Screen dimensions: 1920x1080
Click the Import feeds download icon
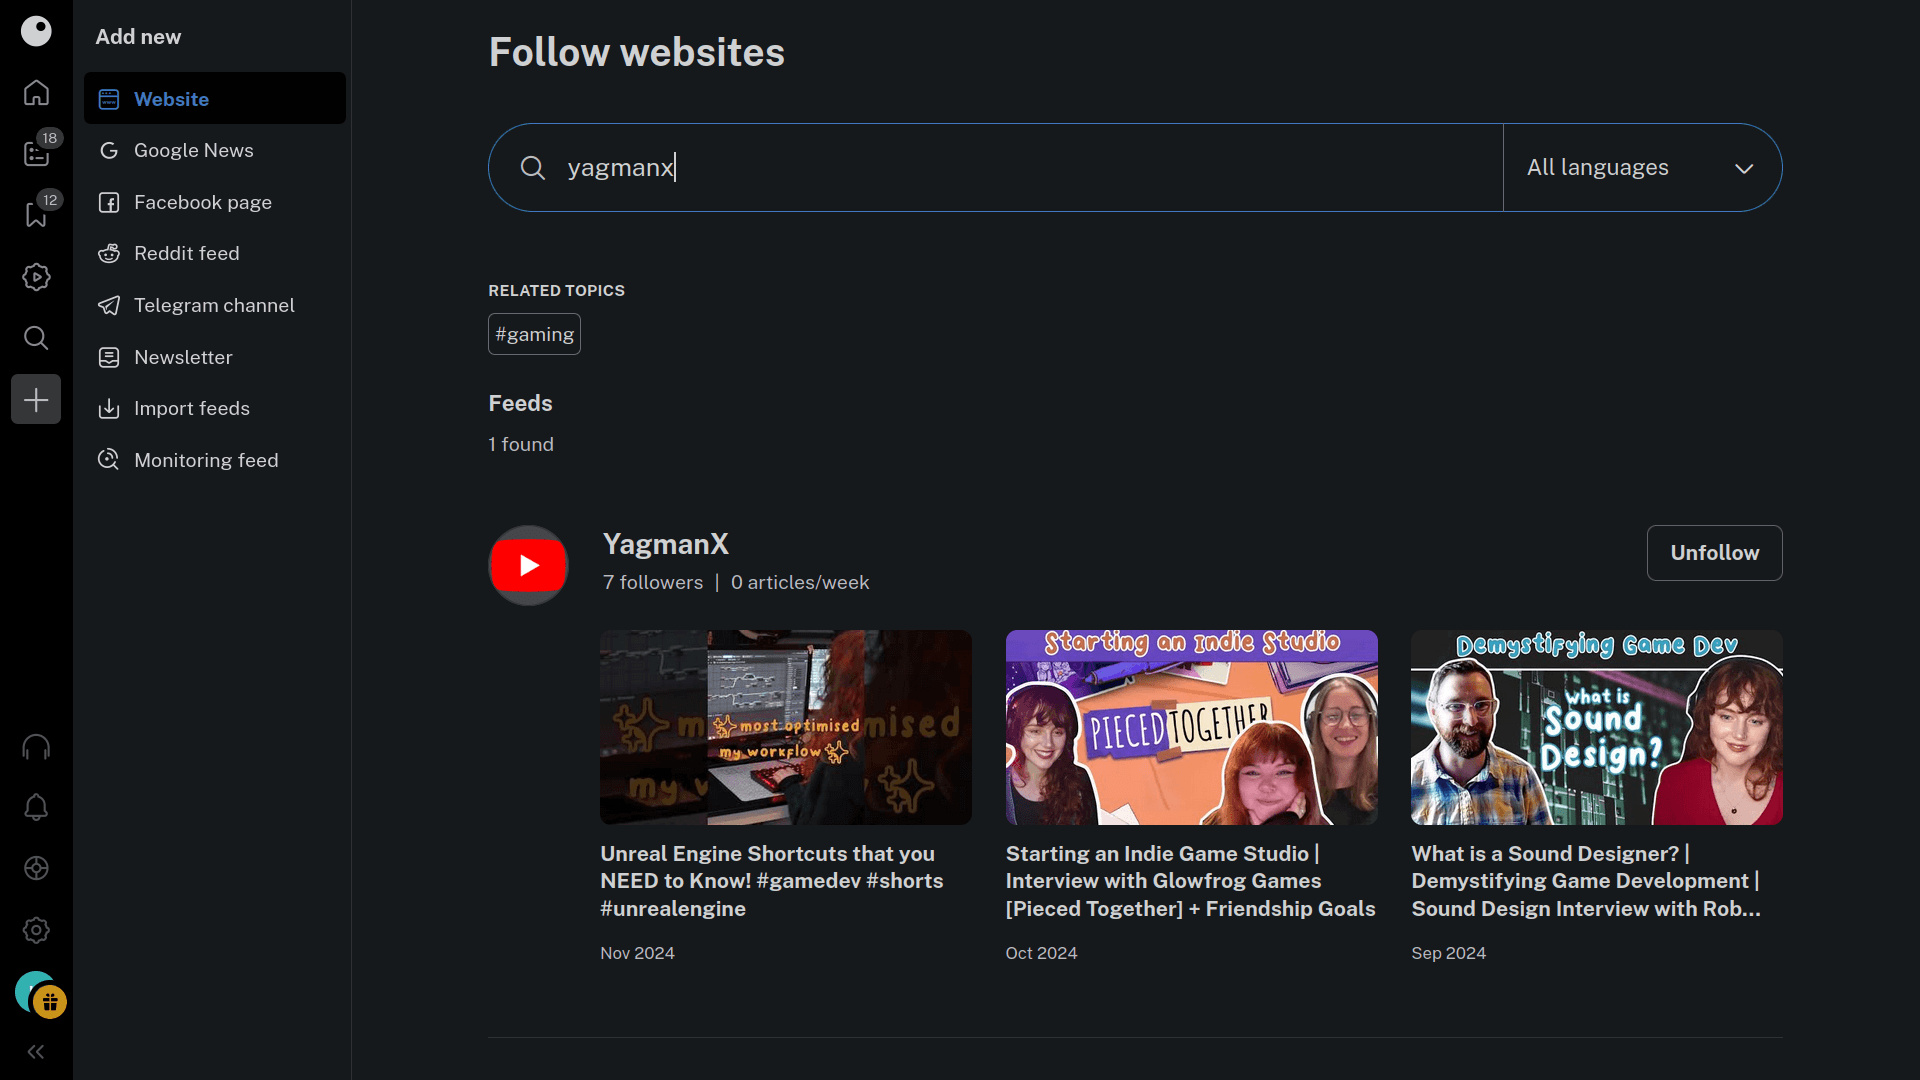coord(109,408)
